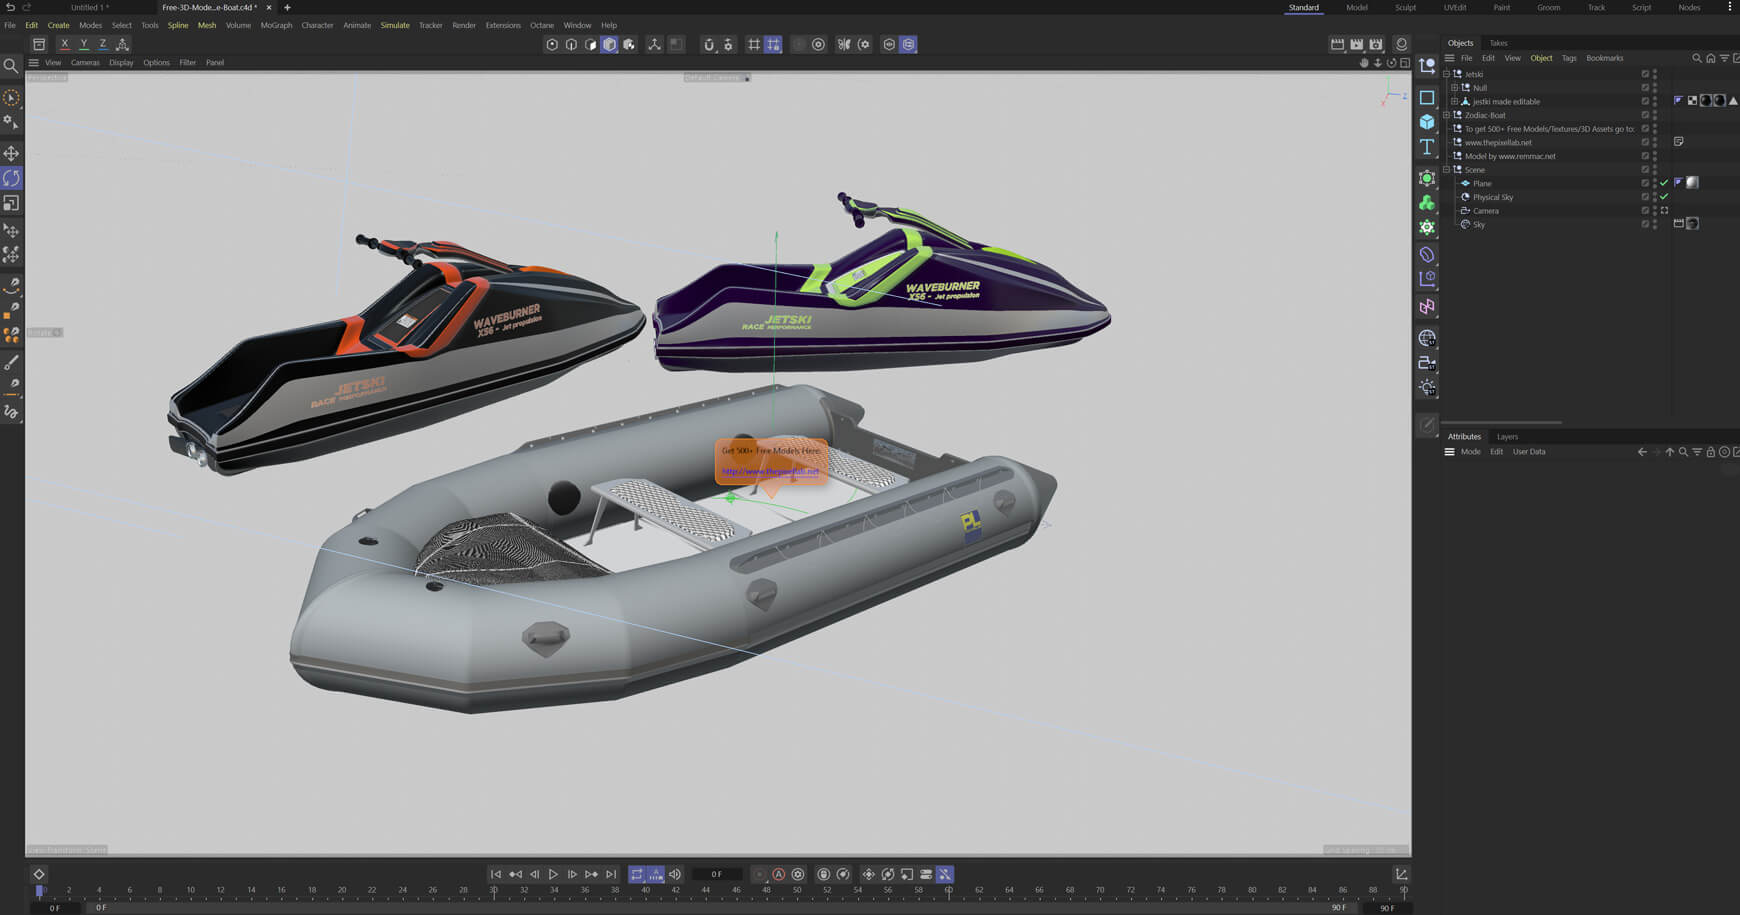Toggle layer checkbox for Camera object
The width and height of the screenshot is (1740, 915).
pos(1645,211)
